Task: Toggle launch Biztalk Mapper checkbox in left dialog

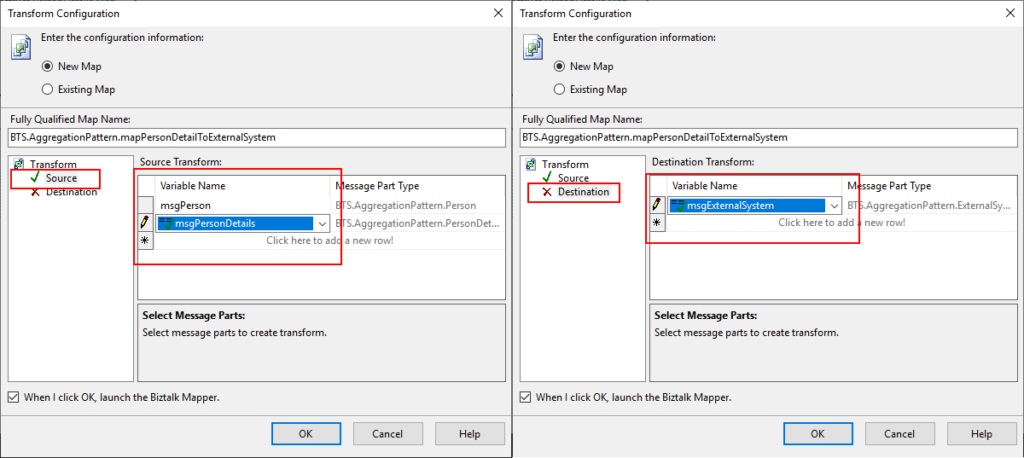Action: point(13,397)
